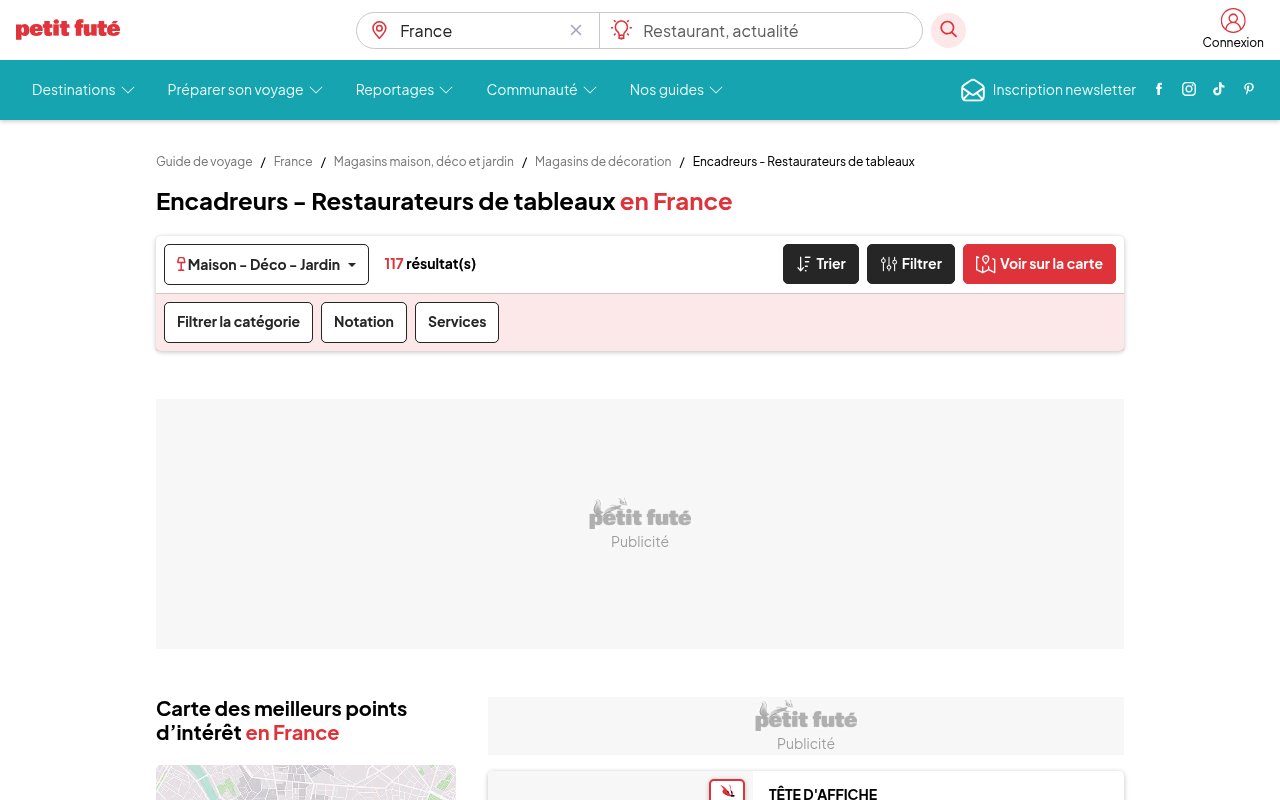The width and height of the screenshot is (1280, 800).
Task: Click Voir sur la carte button
Action: 1039,264
